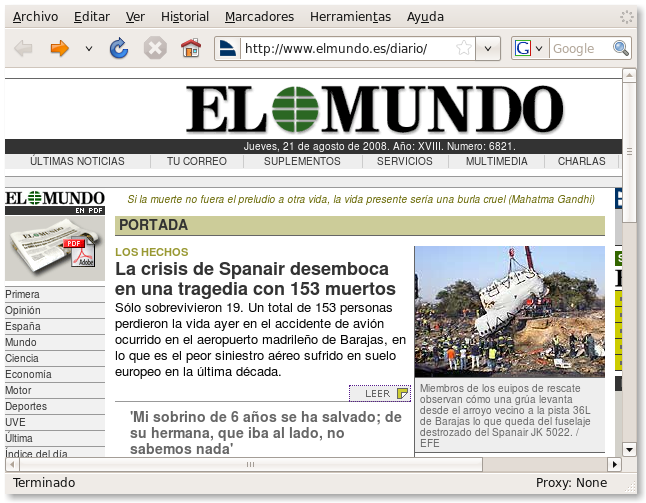Click the LEER button
This screenshot has height=503, width=646.
click(380, 393)
